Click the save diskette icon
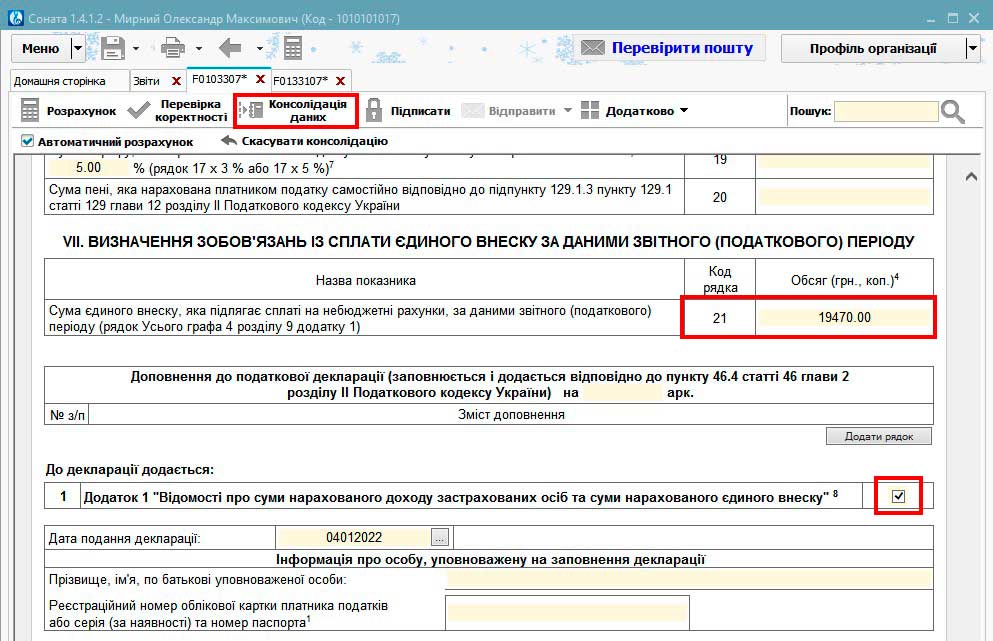 point(113,48)
